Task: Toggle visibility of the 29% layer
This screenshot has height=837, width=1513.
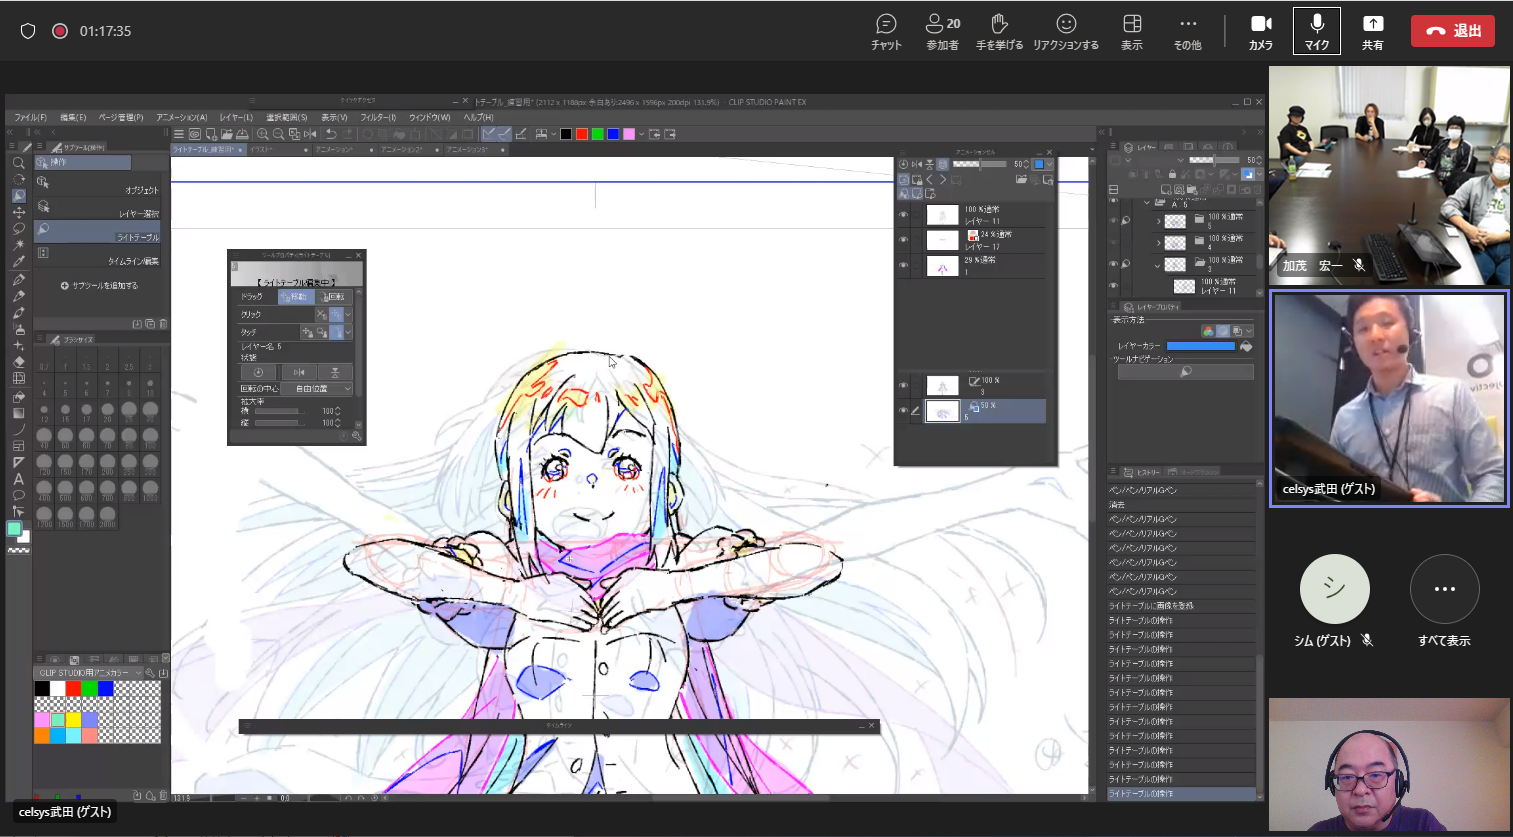Action: [x=903, y=266]
